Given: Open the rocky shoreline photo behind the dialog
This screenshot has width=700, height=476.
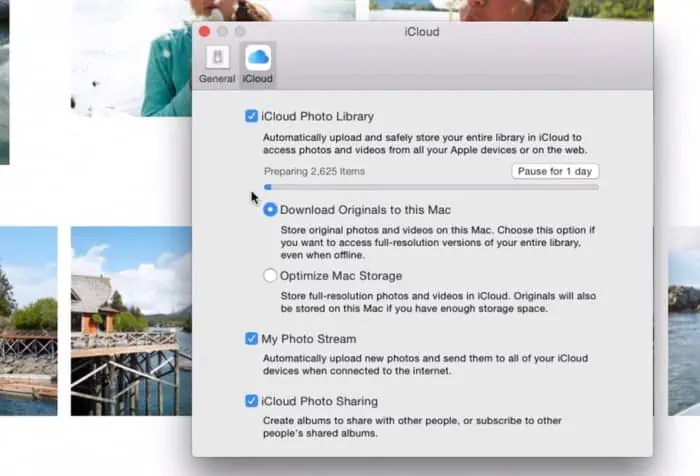Looking at the screenshot, I should 683,321.
